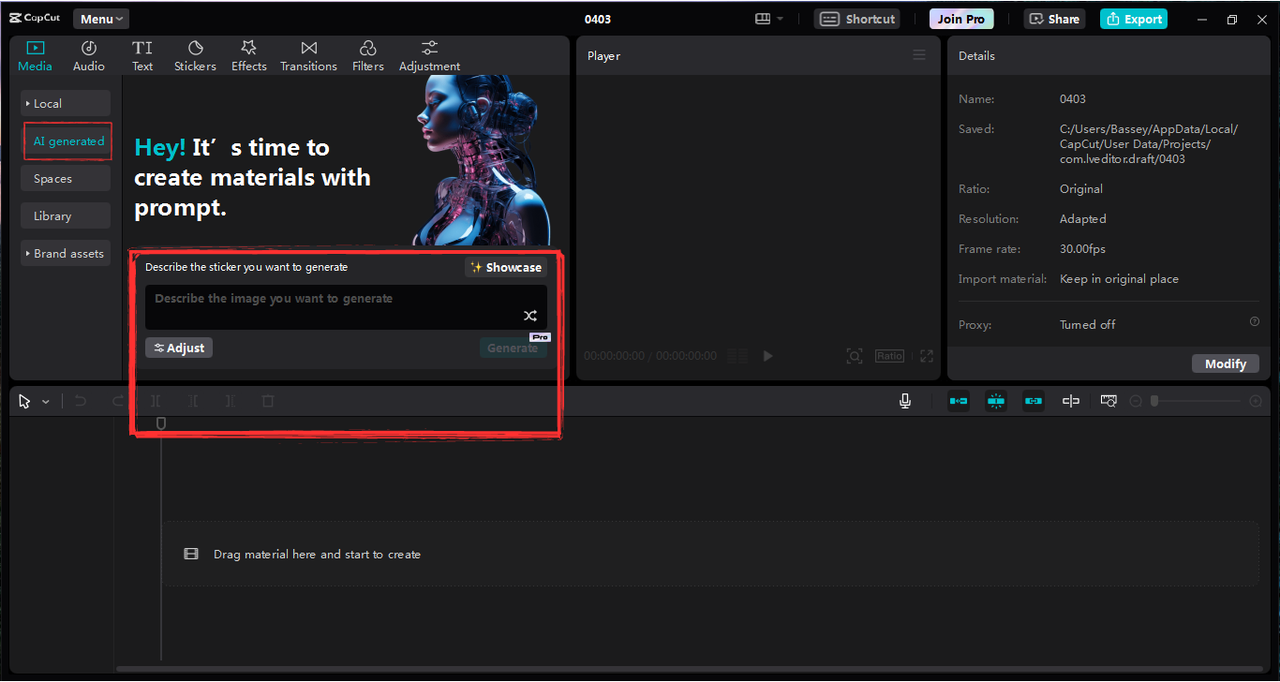The height and width of the screenshot is (682, 1280).
Task: Click the sticker description input field
Action: pyautogui.click(x=345, y=306)
